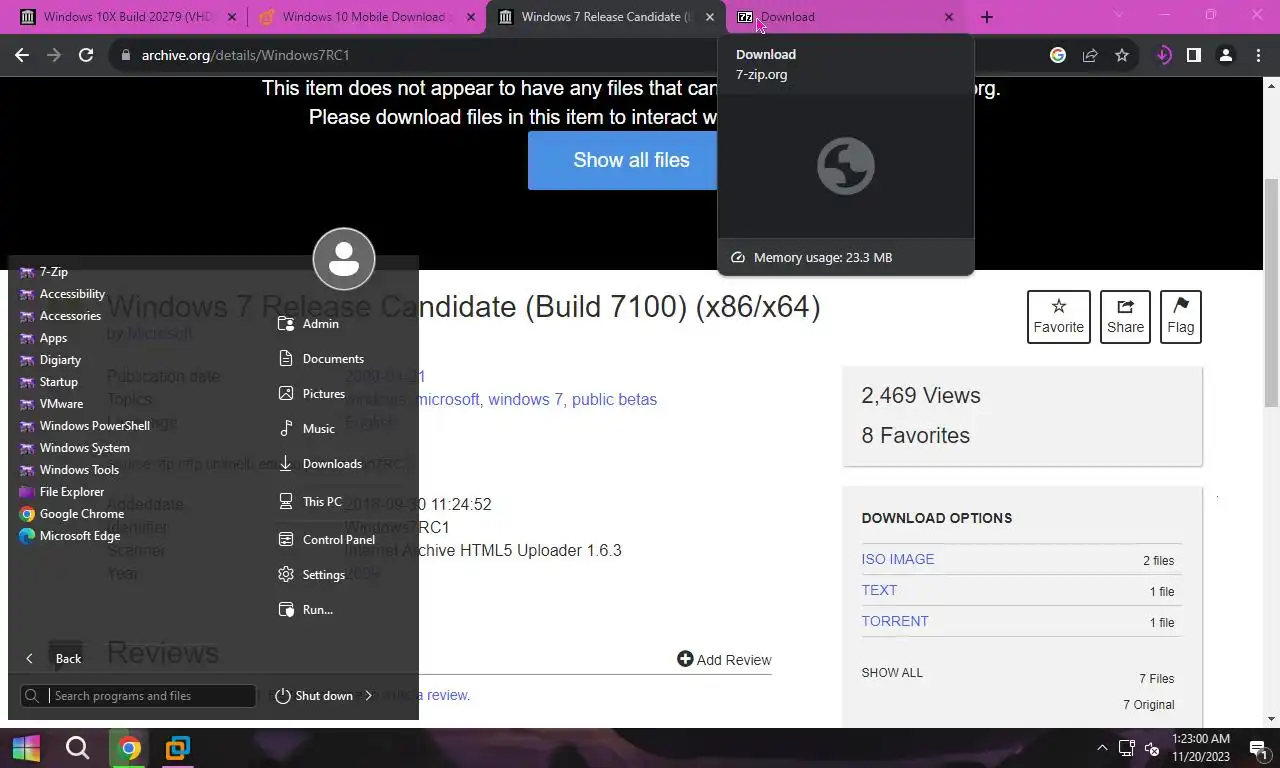
Task: Open the notification center icon
Action: point(1258,748)
